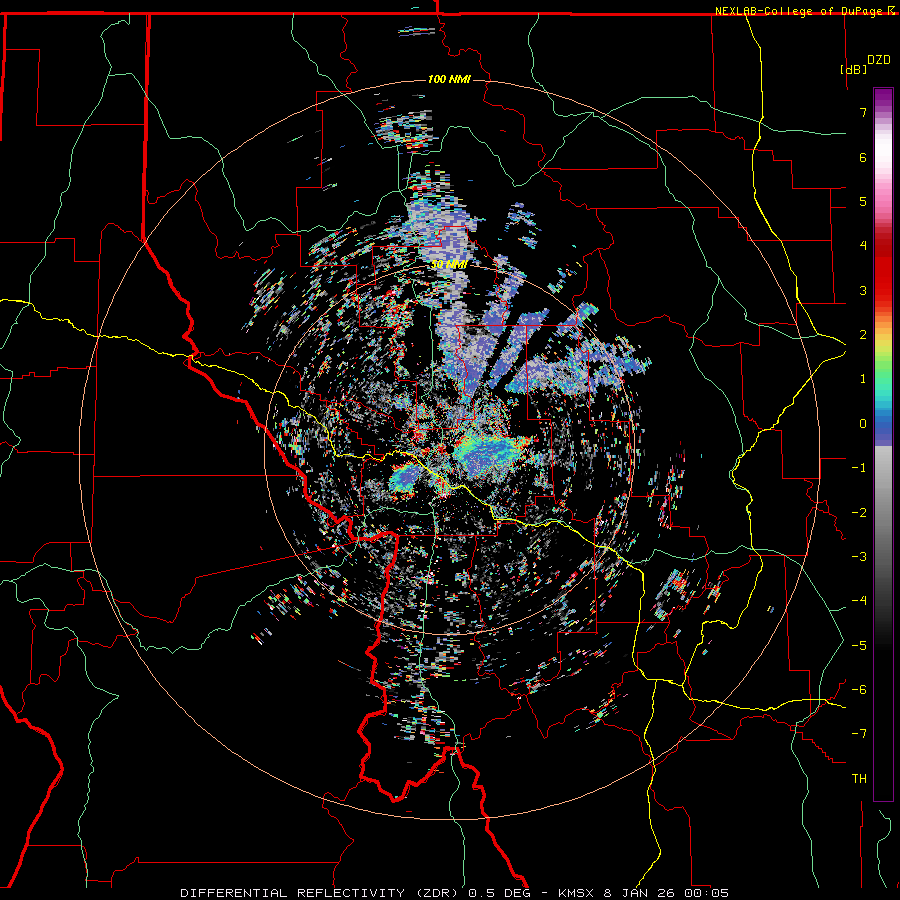Click the TH threshold label

coord(859,779)
